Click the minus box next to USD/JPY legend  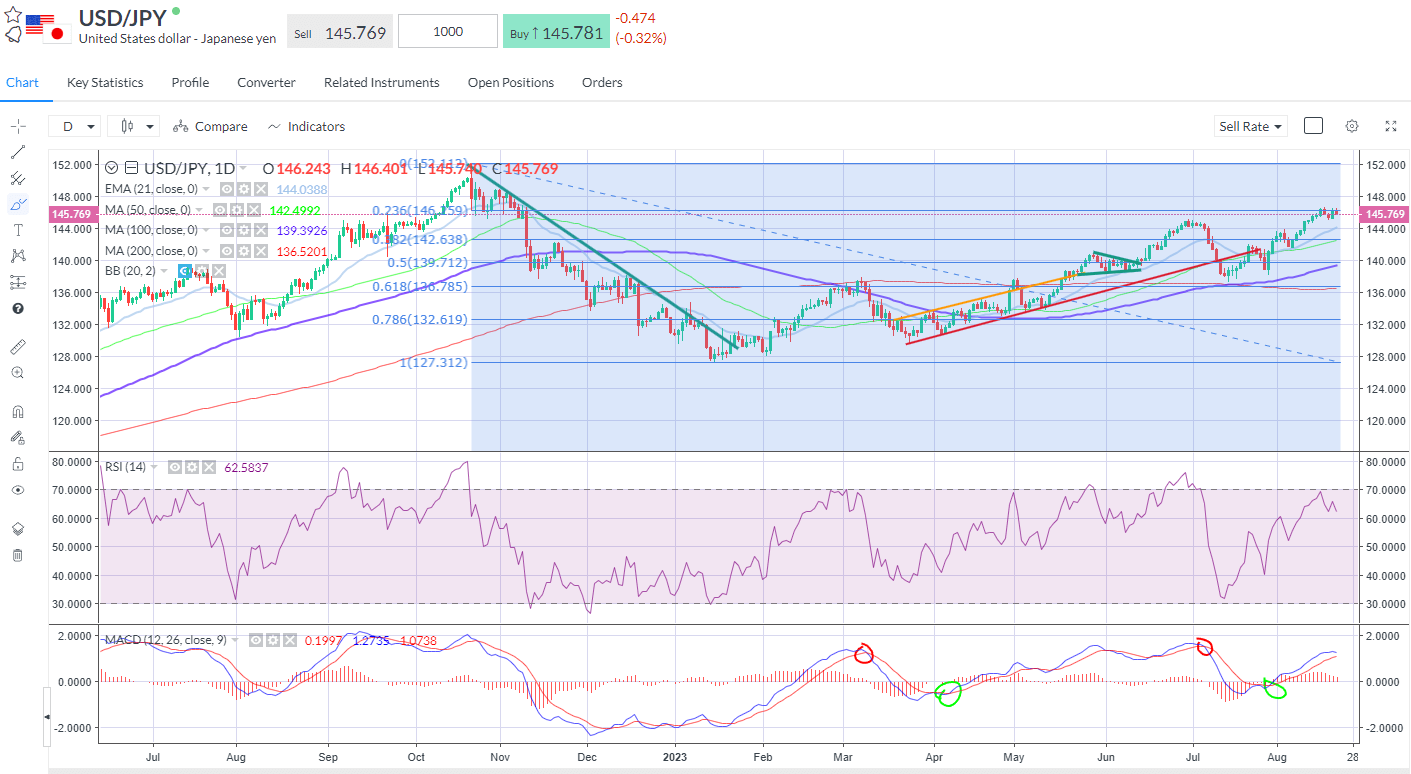click(x=131, y=168)
